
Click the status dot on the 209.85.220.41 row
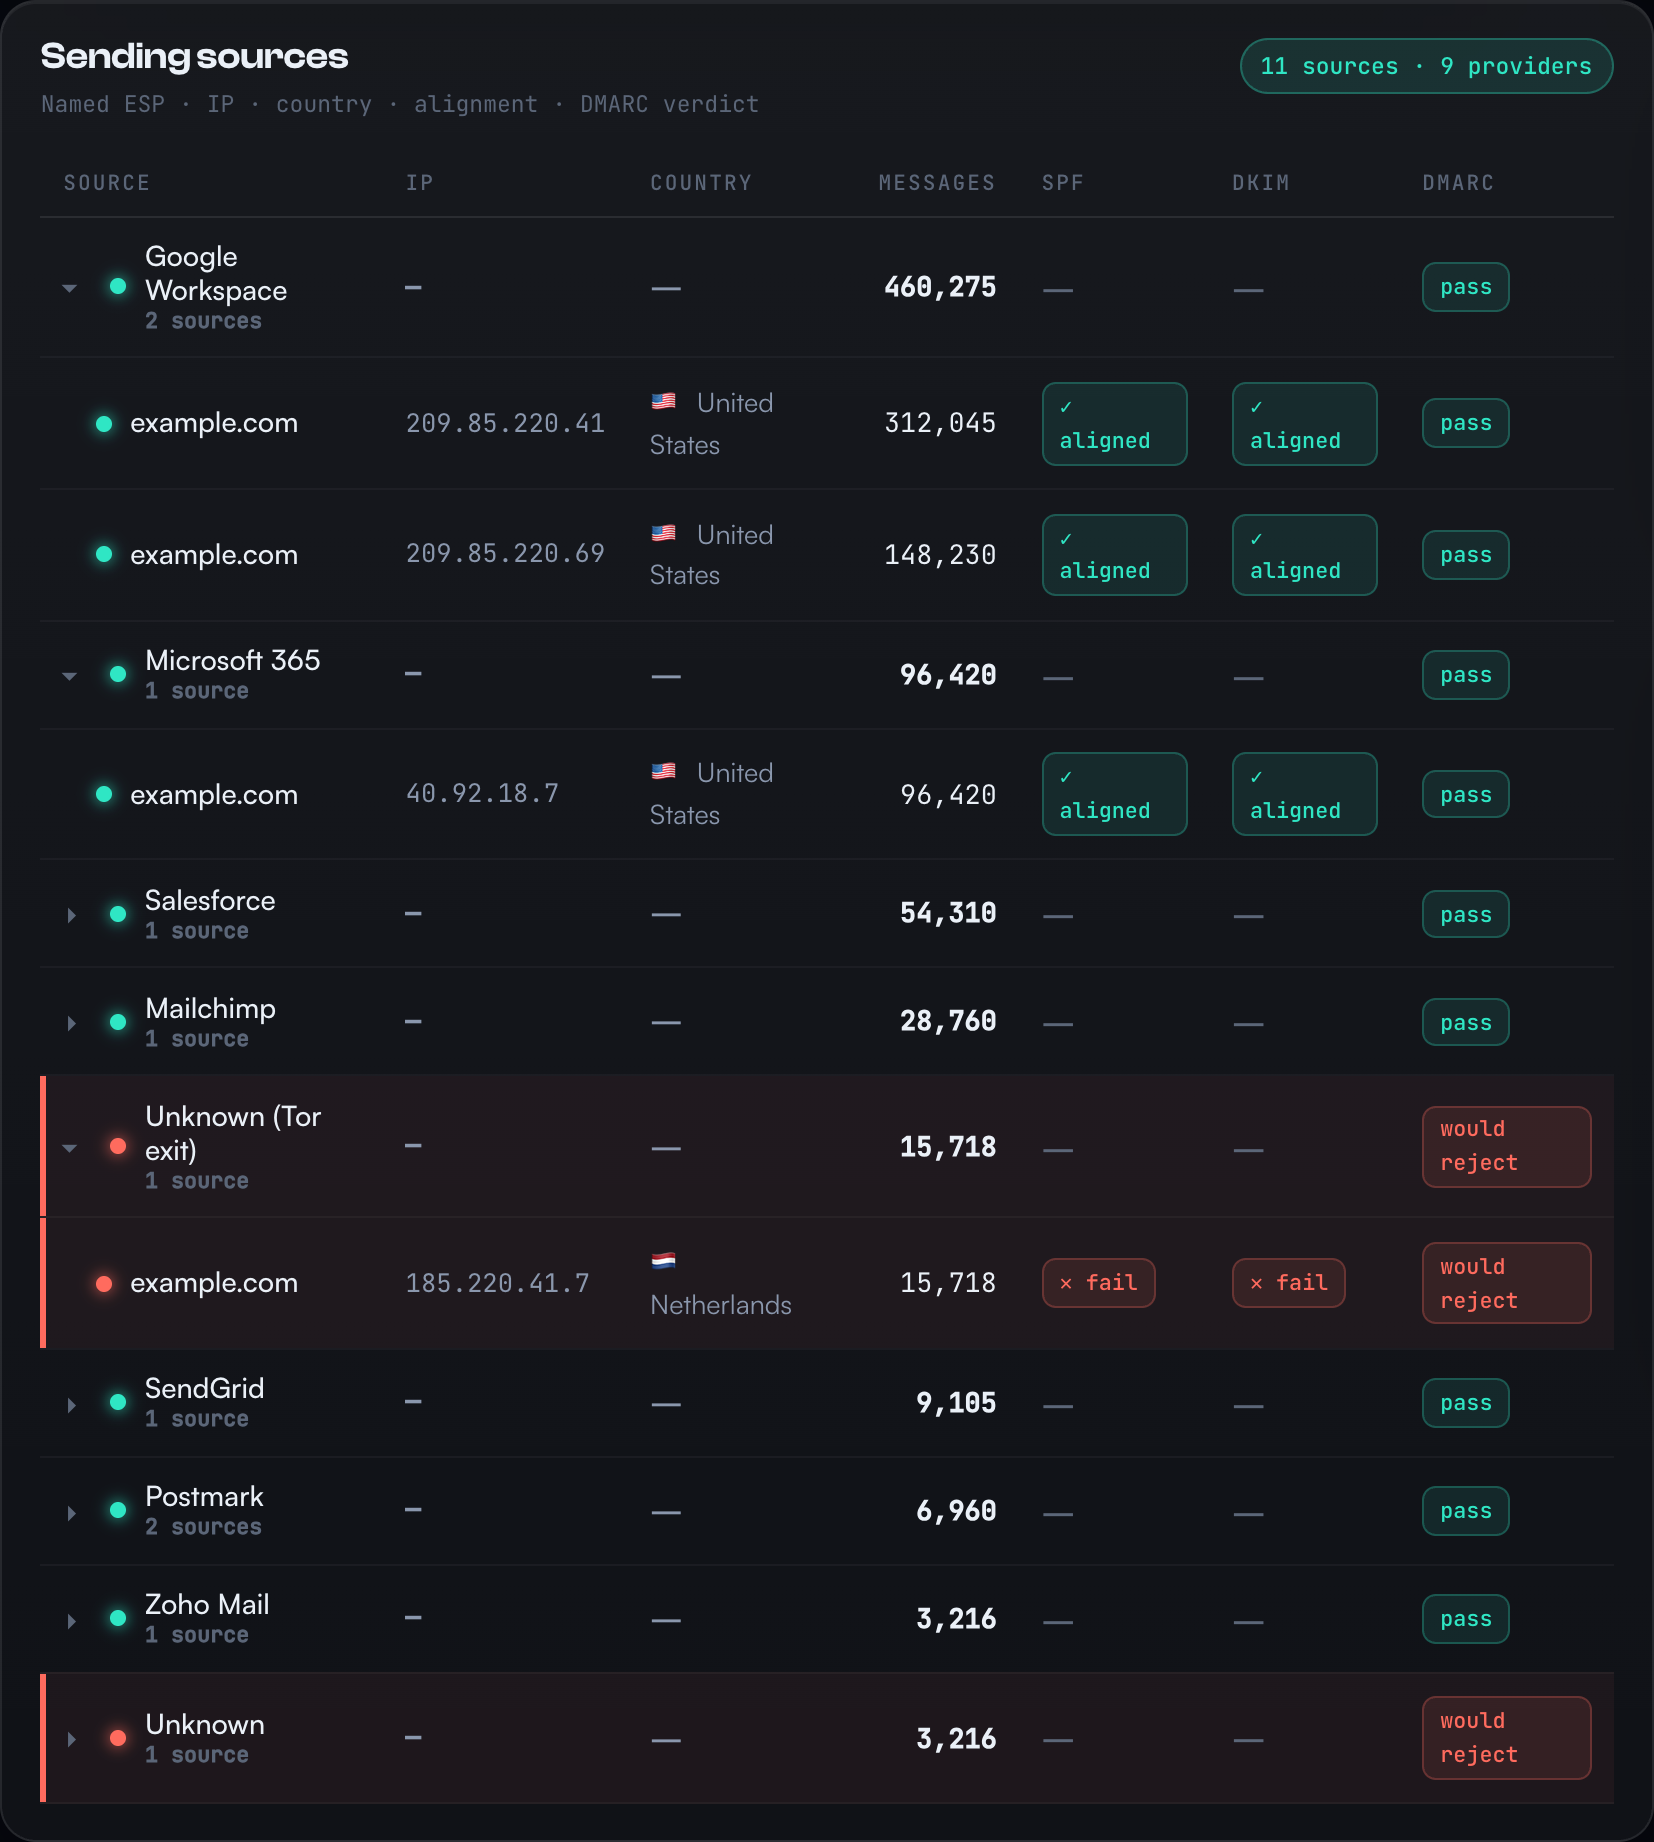pos(104,424)
